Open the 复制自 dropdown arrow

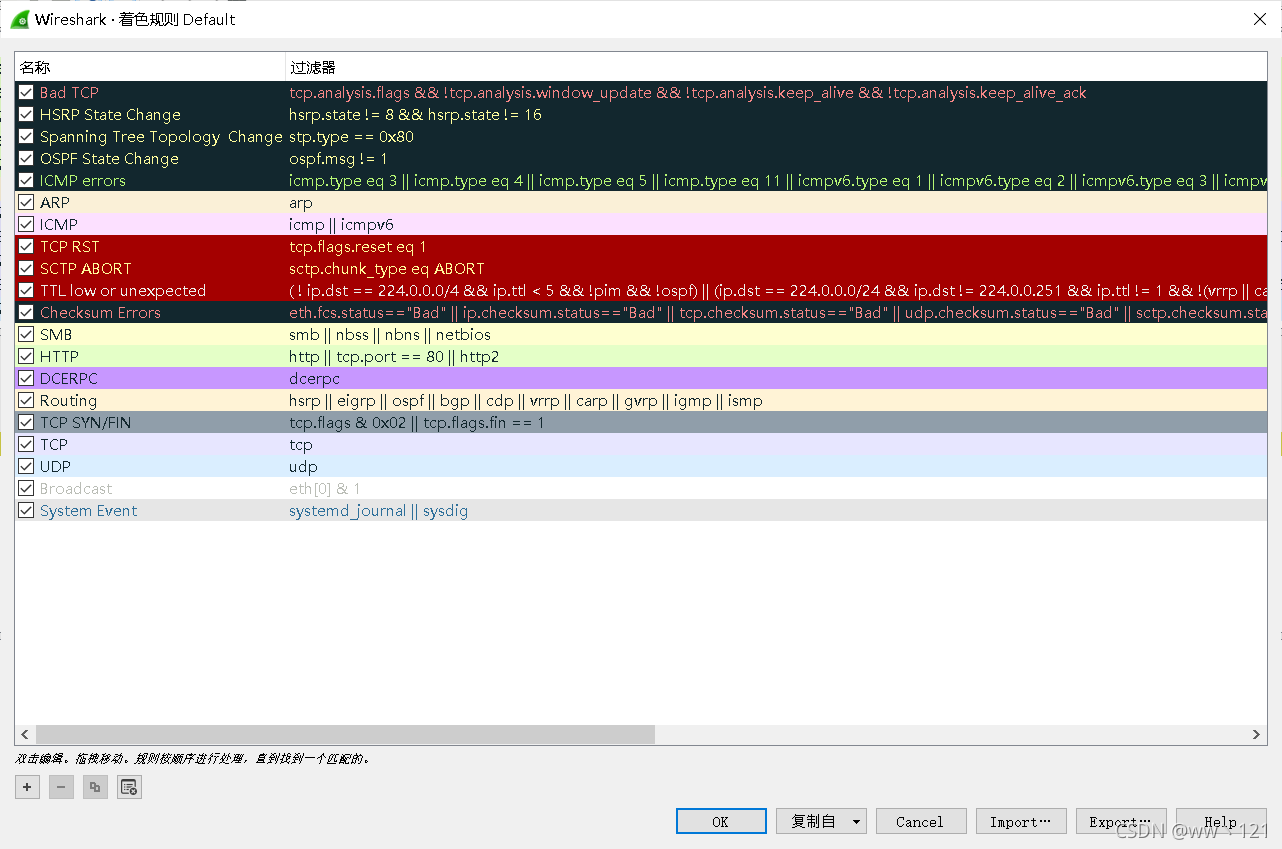(x=857, y=822)
